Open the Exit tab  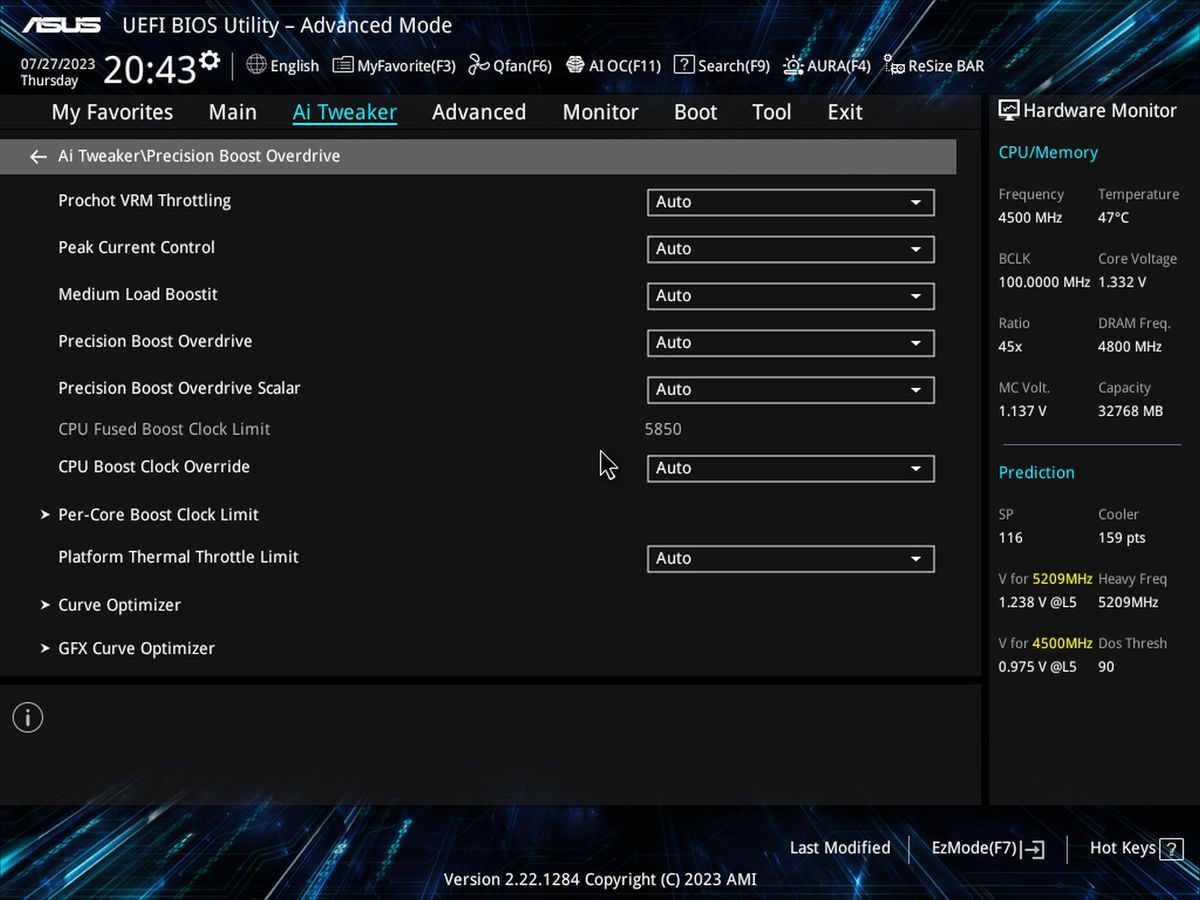[845, 112]
